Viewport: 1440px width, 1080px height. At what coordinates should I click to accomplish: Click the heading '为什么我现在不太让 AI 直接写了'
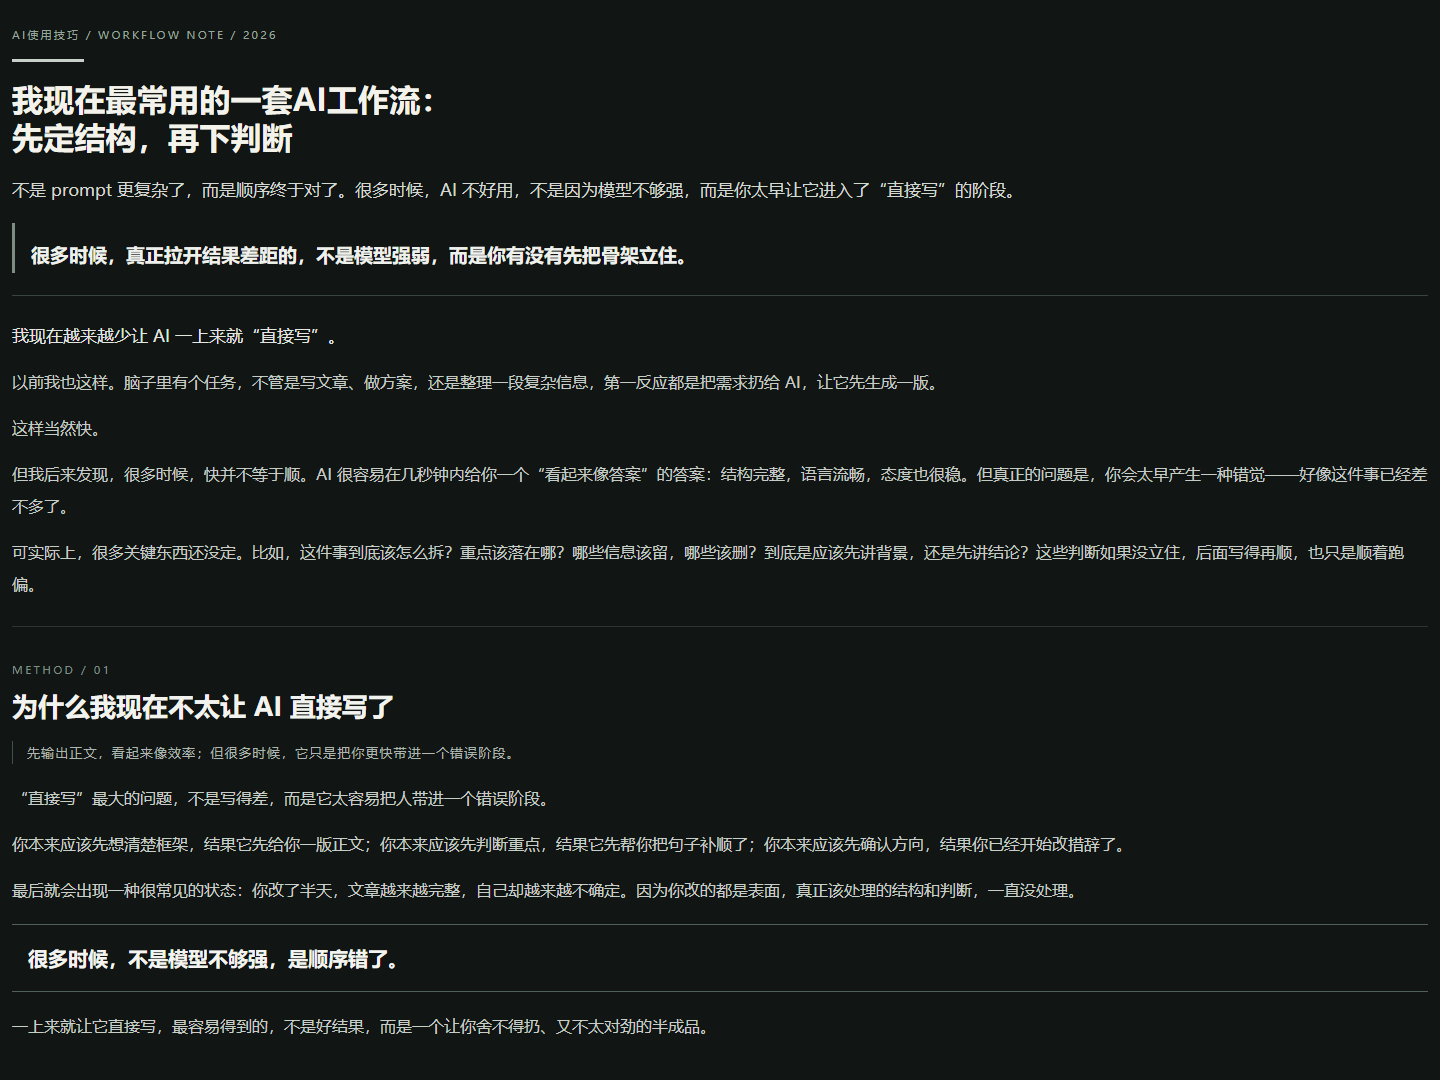click(x=203, y=707)
